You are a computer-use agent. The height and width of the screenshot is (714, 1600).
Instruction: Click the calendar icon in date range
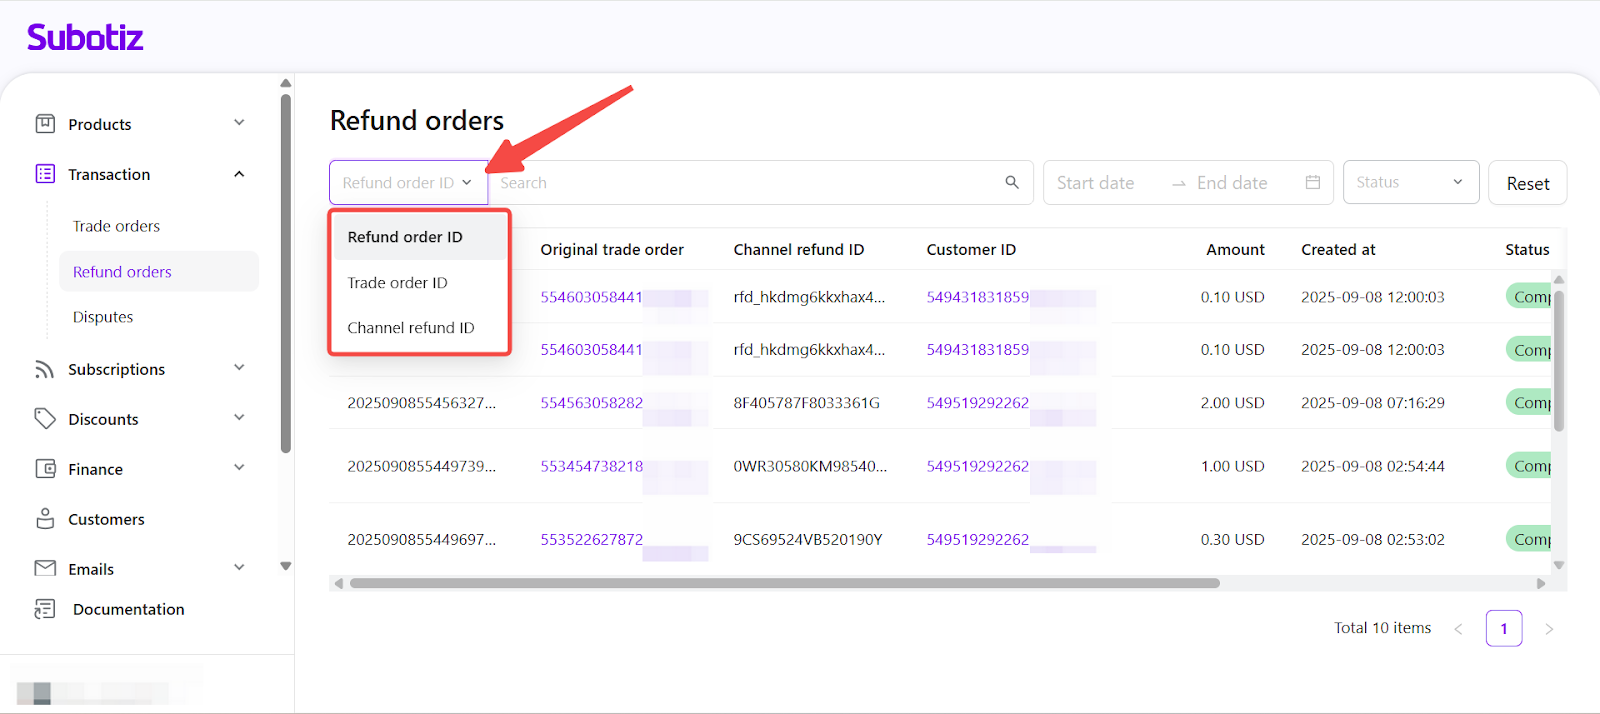click(x=1313, y=182)
